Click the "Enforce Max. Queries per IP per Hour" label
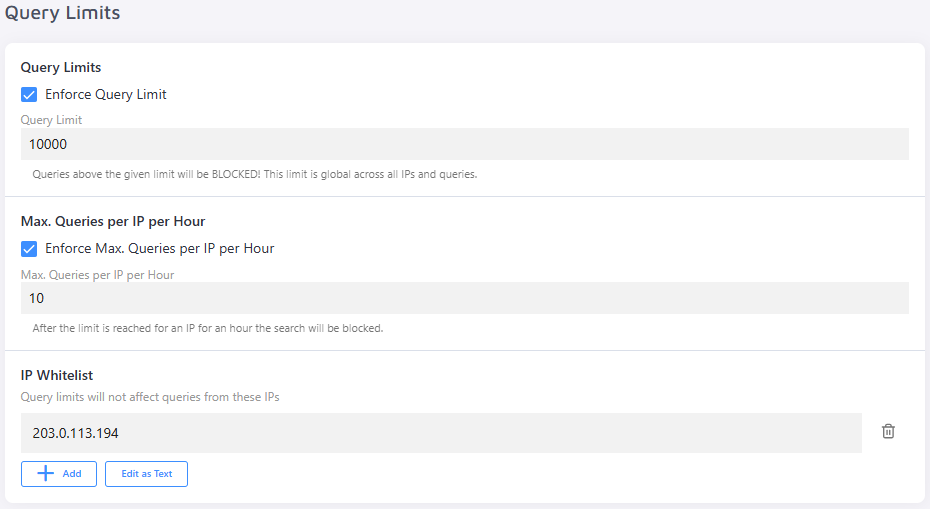 pyautogui.click(x=160, y=248)
